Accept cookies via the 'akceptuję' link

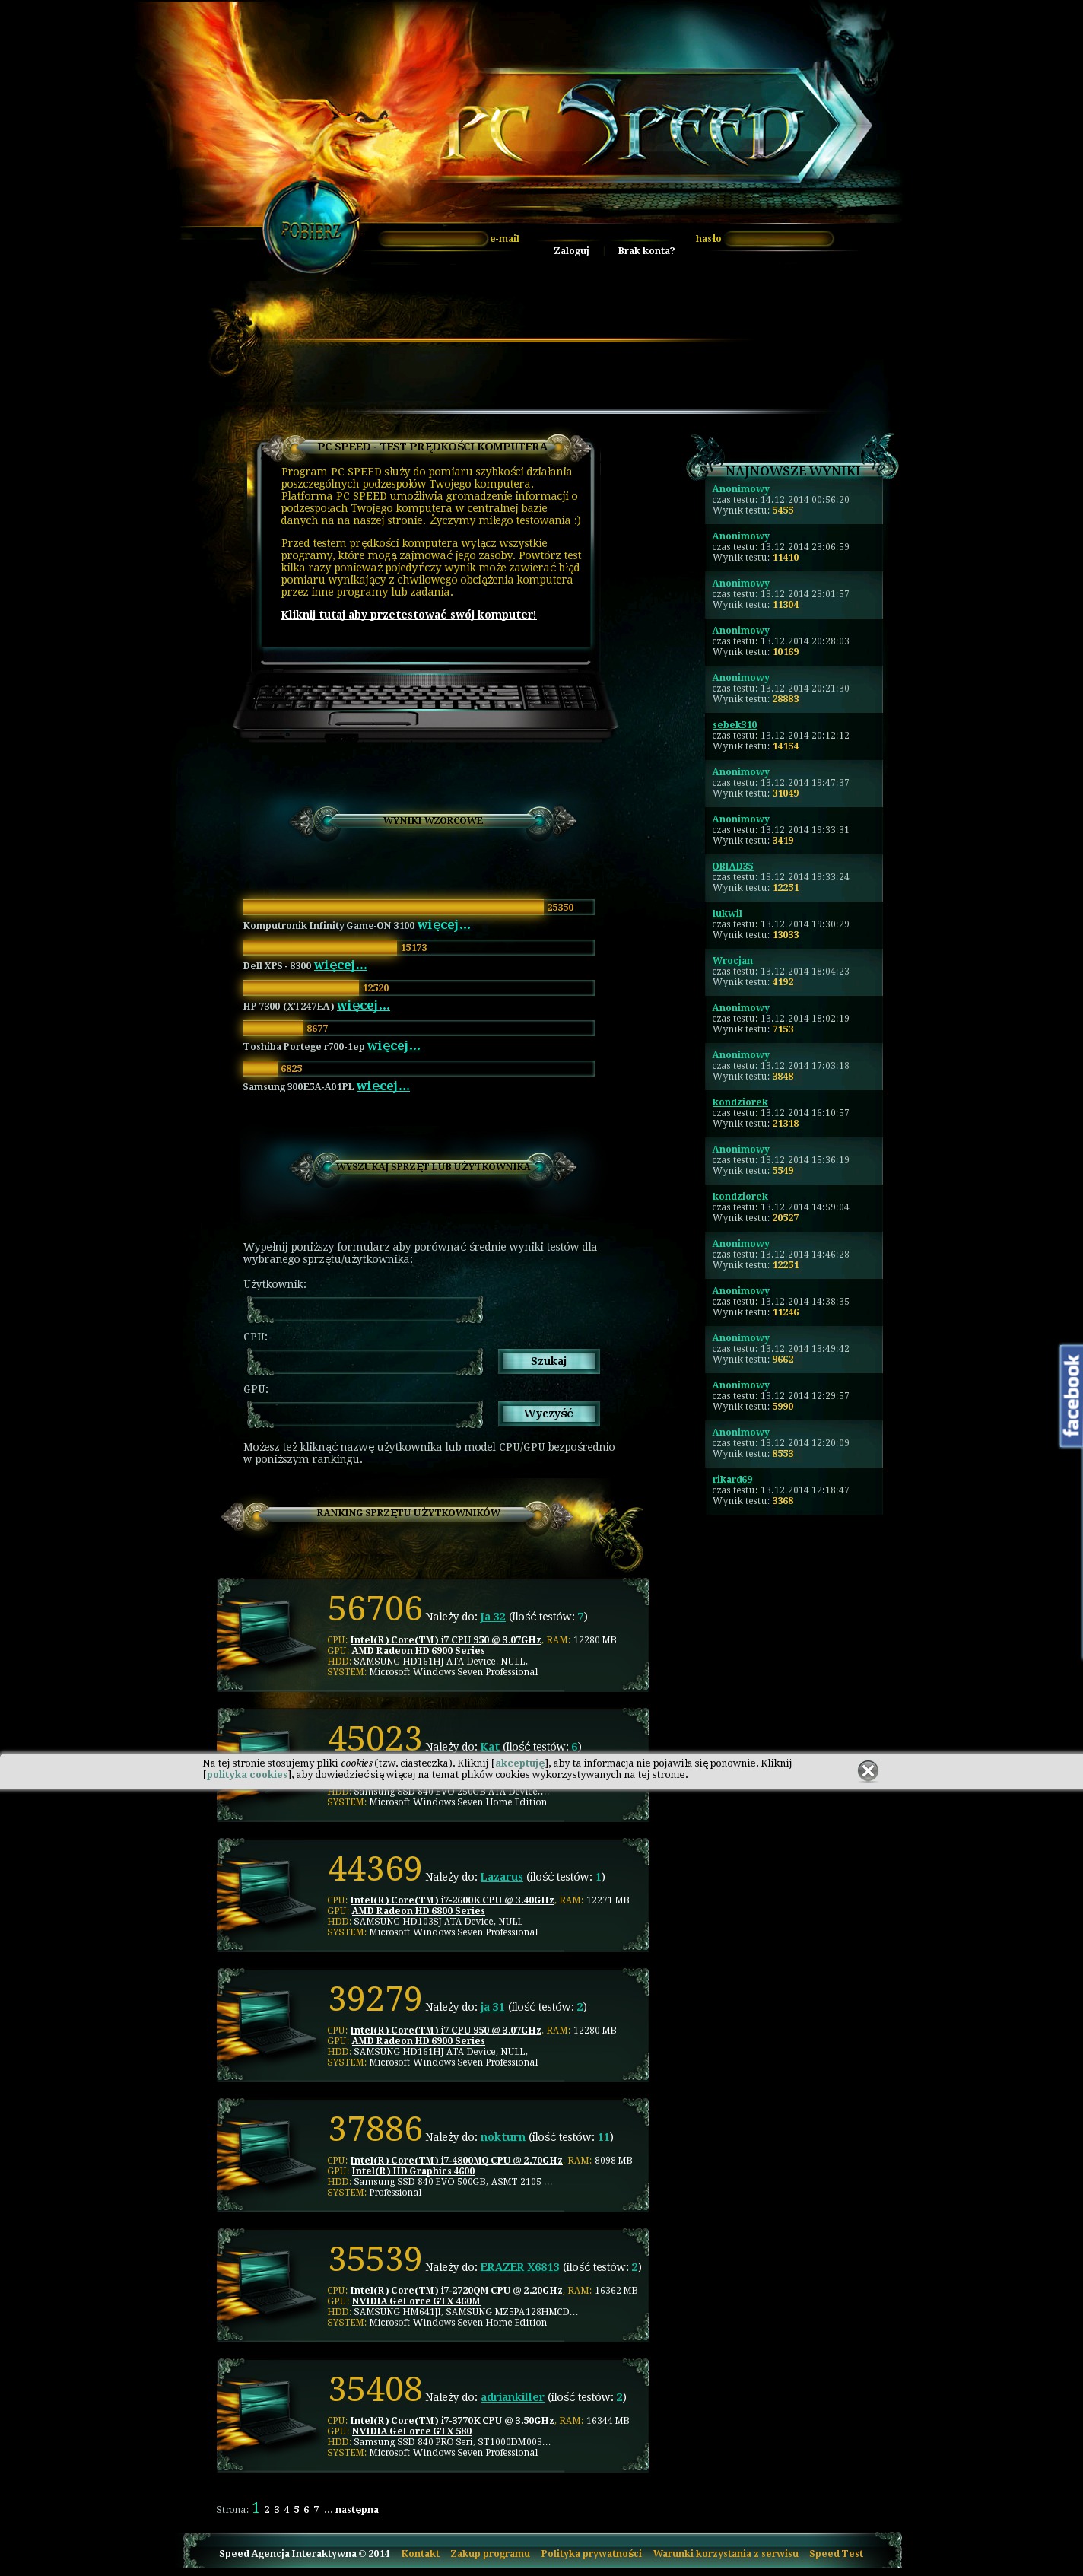pos(520,1763)
